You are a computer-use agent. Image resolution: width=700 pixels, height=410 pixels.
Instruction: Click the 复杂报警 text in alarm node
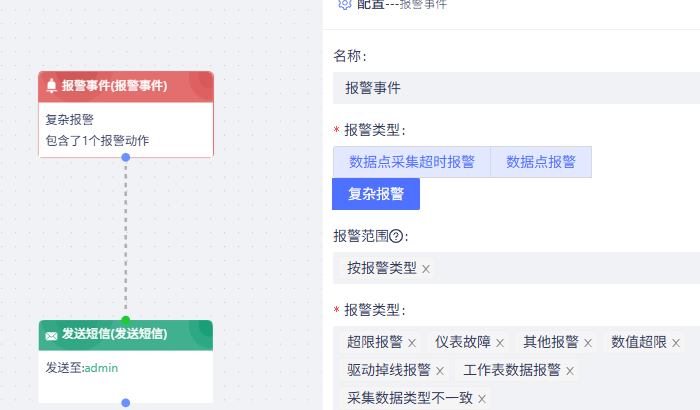tap(70, 119)
